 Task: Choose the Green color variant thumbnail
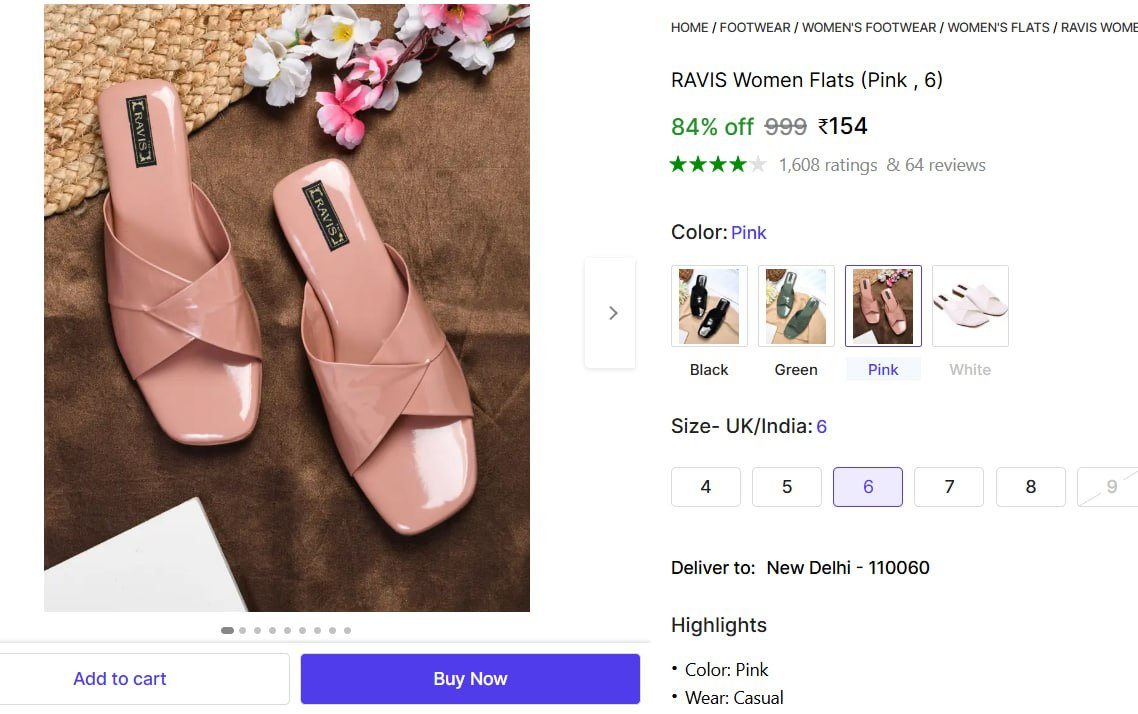coord(796,306)
